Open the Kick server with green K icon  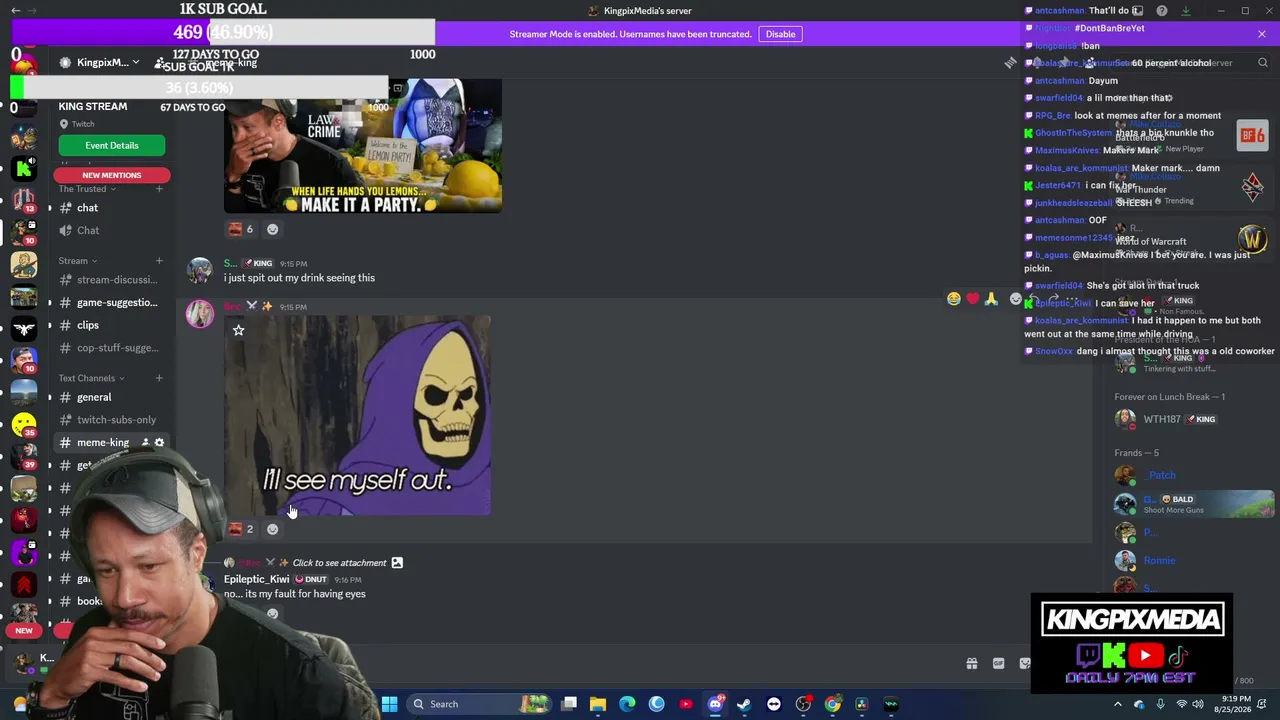pyautogui.click(x=24, y=168)
